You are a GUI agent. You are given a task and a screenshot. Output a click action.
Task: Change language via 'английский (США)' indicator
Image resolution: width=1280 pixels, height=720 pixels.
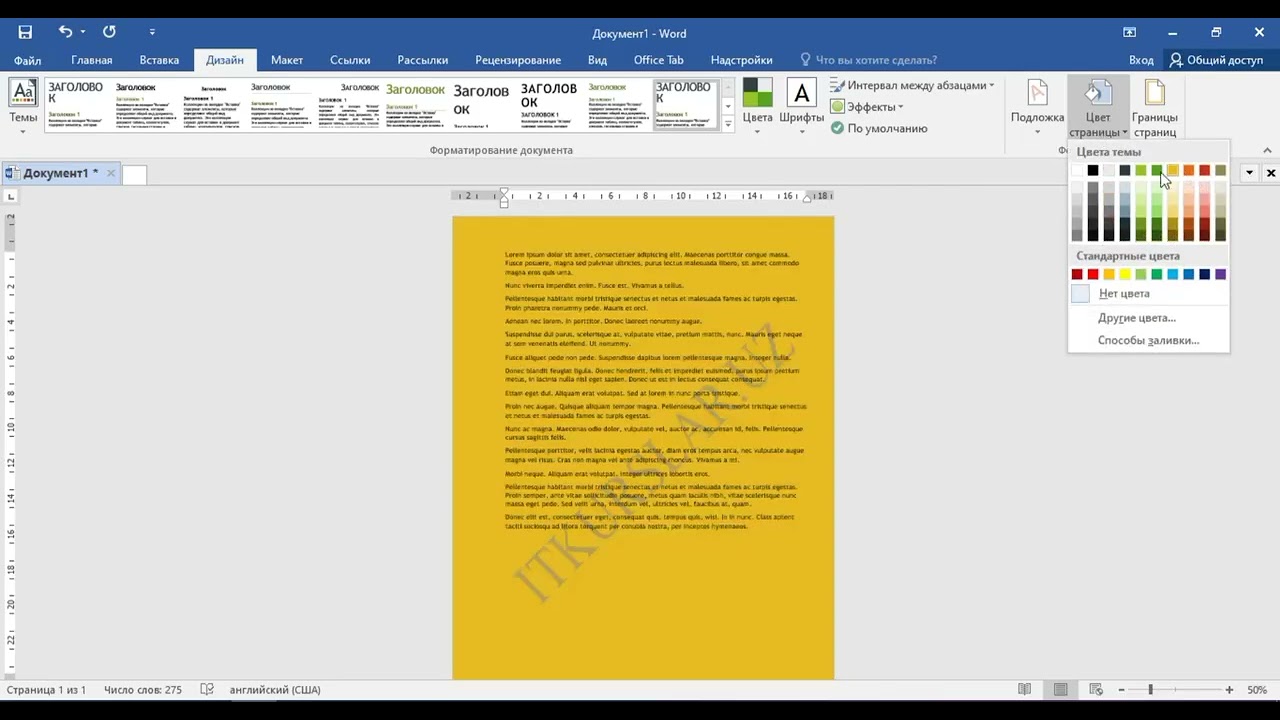point(275,690)
